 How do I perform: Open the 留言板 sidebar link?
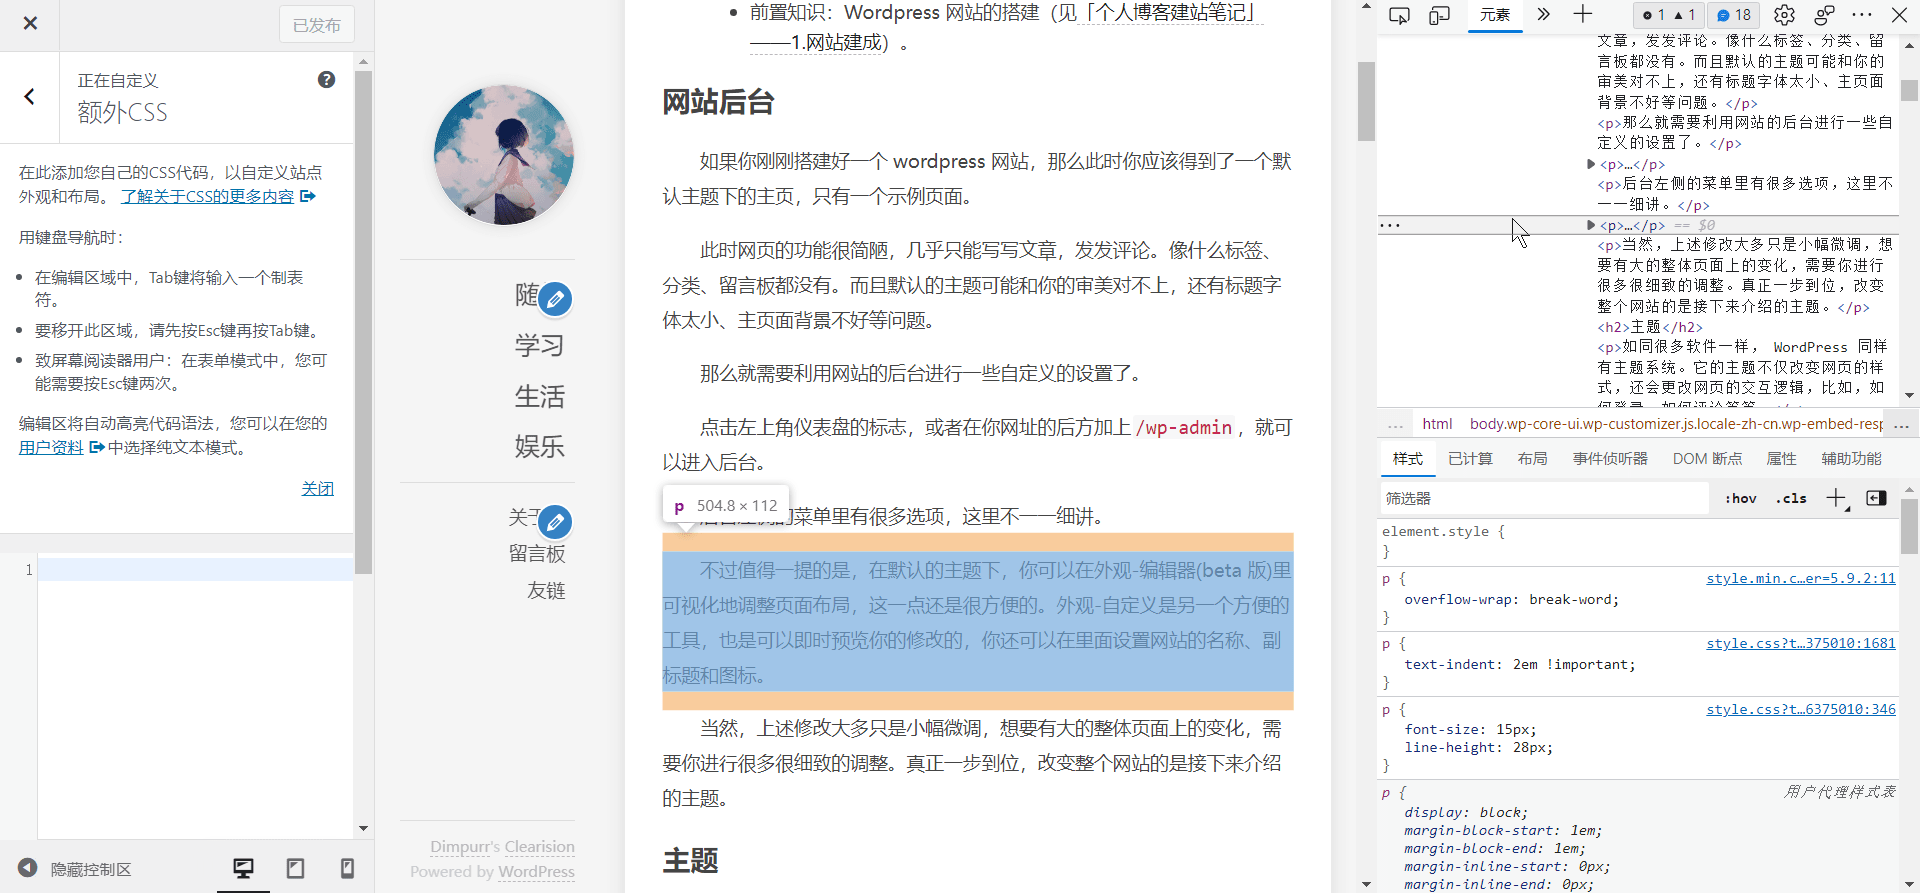(x=537, y=554)
